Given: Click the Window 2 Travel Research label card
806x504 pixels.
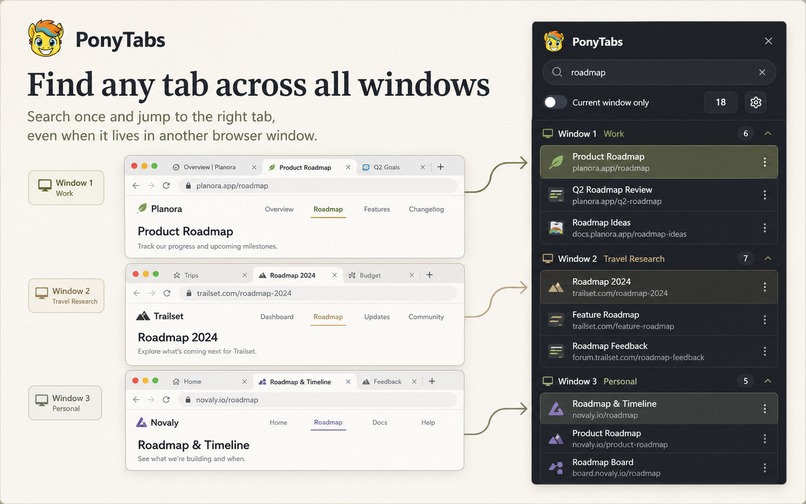Looking at the screenshot, I should (66, 296).
